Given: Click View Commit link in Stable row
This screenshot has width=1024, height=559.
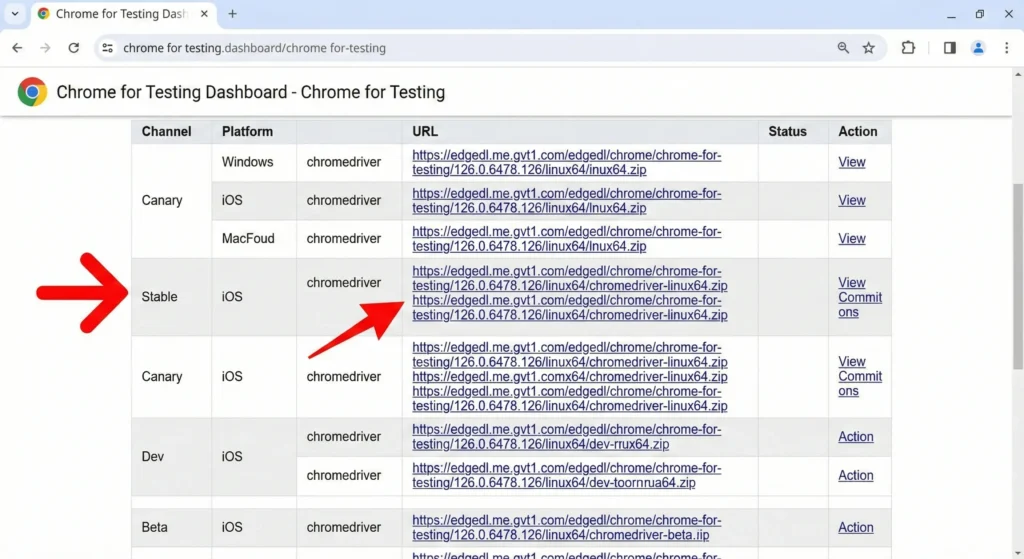Looking at the screenshot, I should [860, 297].
